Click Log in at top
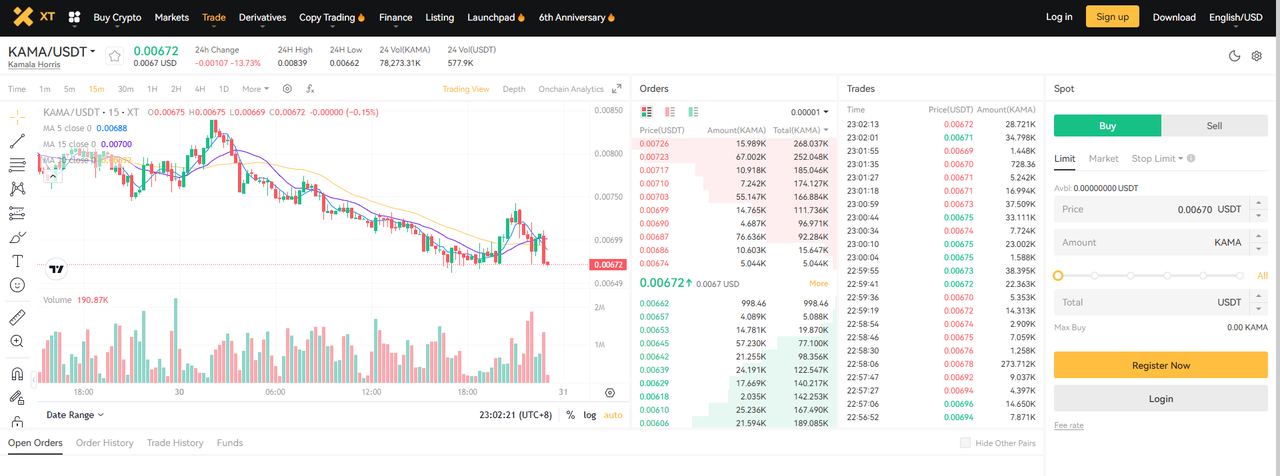 (x=1058, y=17)
